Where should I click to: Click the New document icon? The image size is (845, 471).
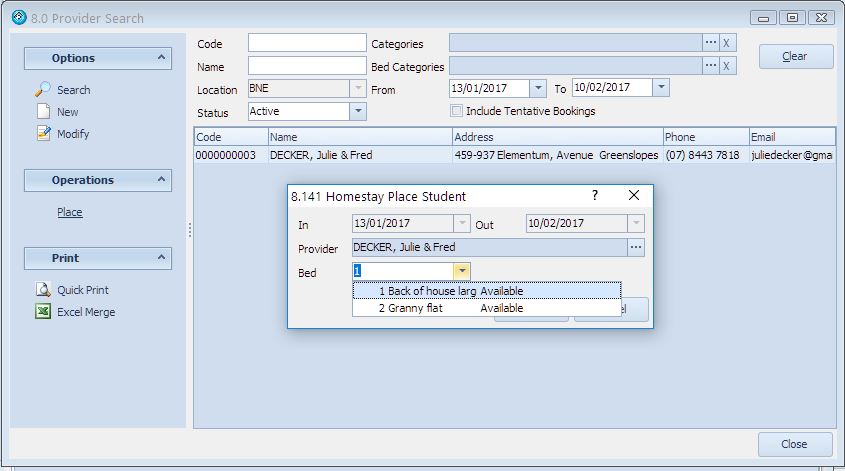pyautogui.click(x=43, y=111)
